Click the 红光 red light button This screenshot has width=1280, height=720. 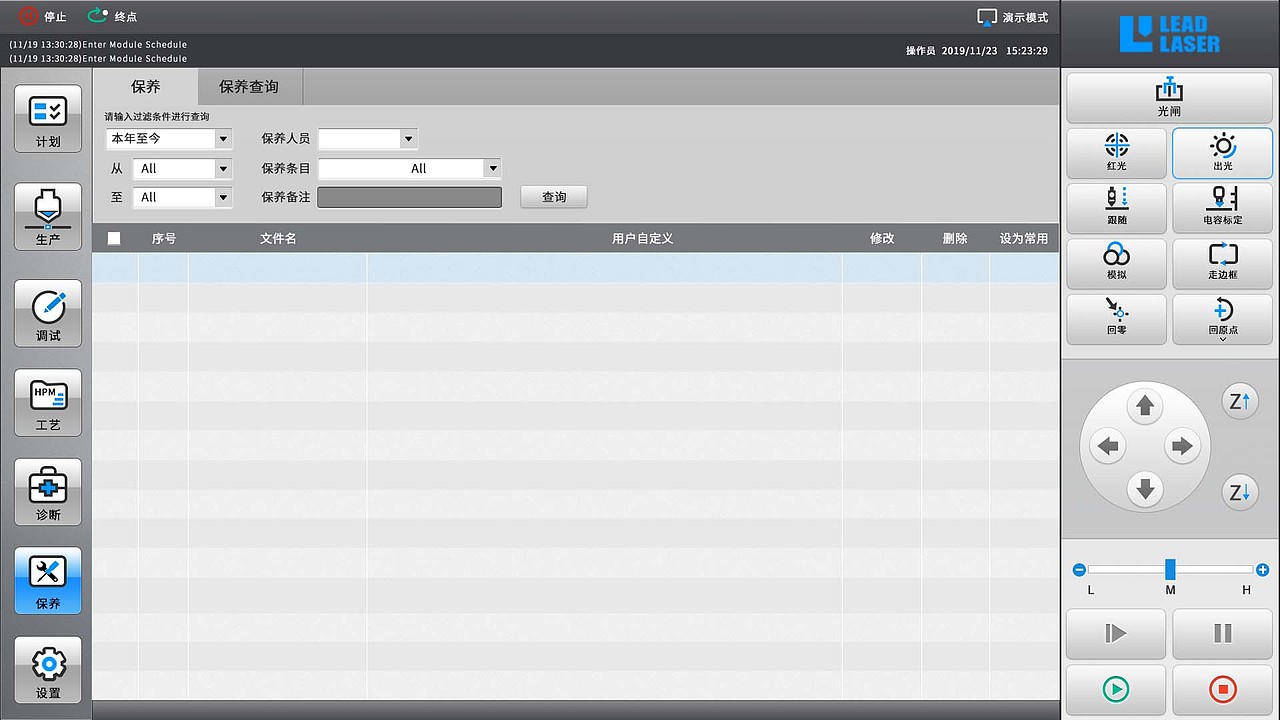[x=1117, y=152]
